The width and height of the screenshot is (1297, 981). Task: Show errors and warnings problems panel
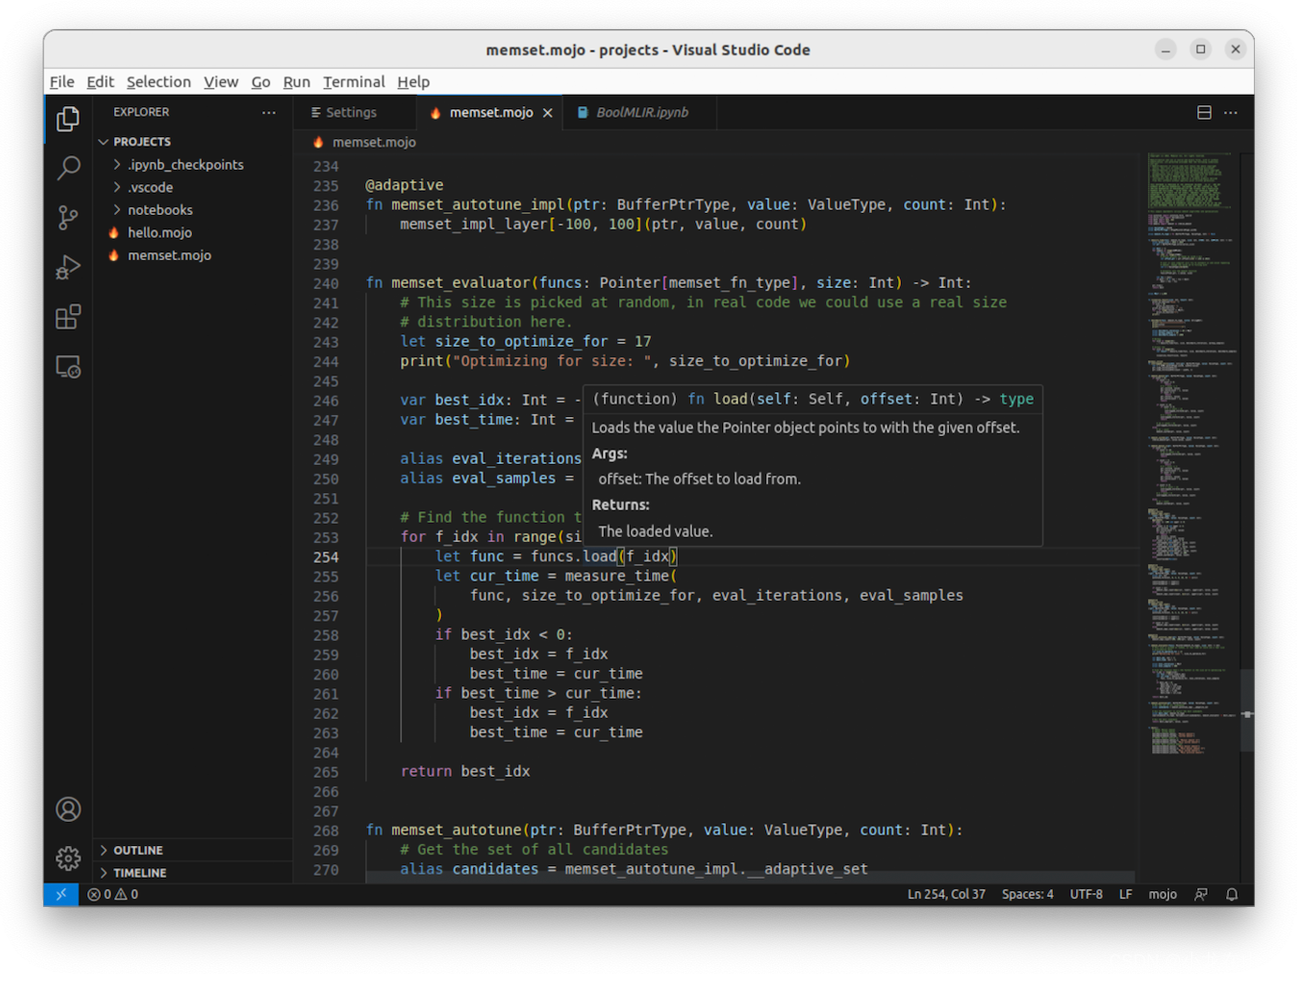113,895
